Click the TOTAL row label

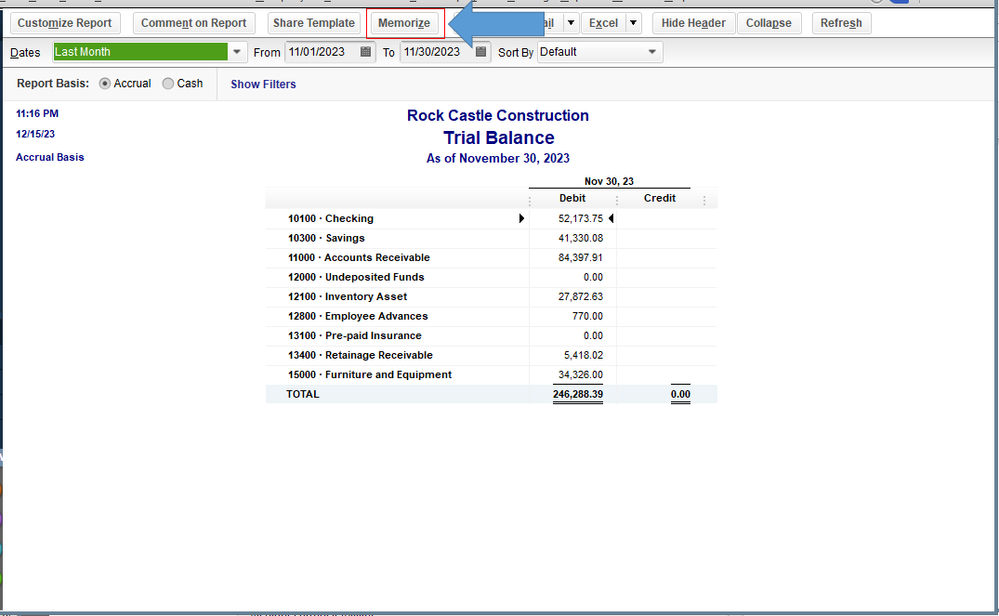[x=303, y=394]
